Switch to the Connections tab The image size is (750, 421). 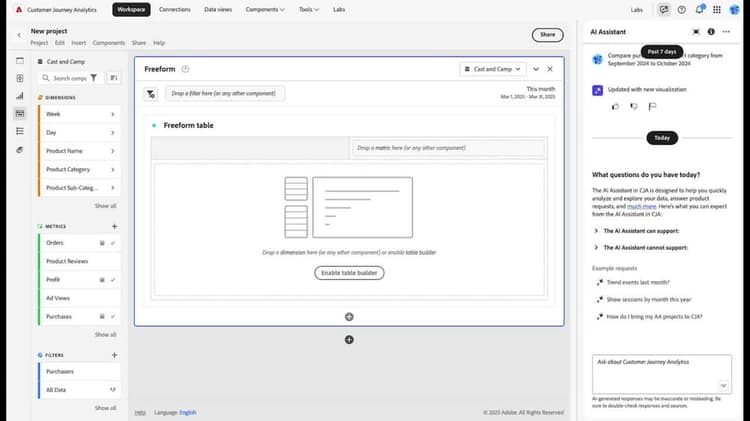click(x=175, y=10)
